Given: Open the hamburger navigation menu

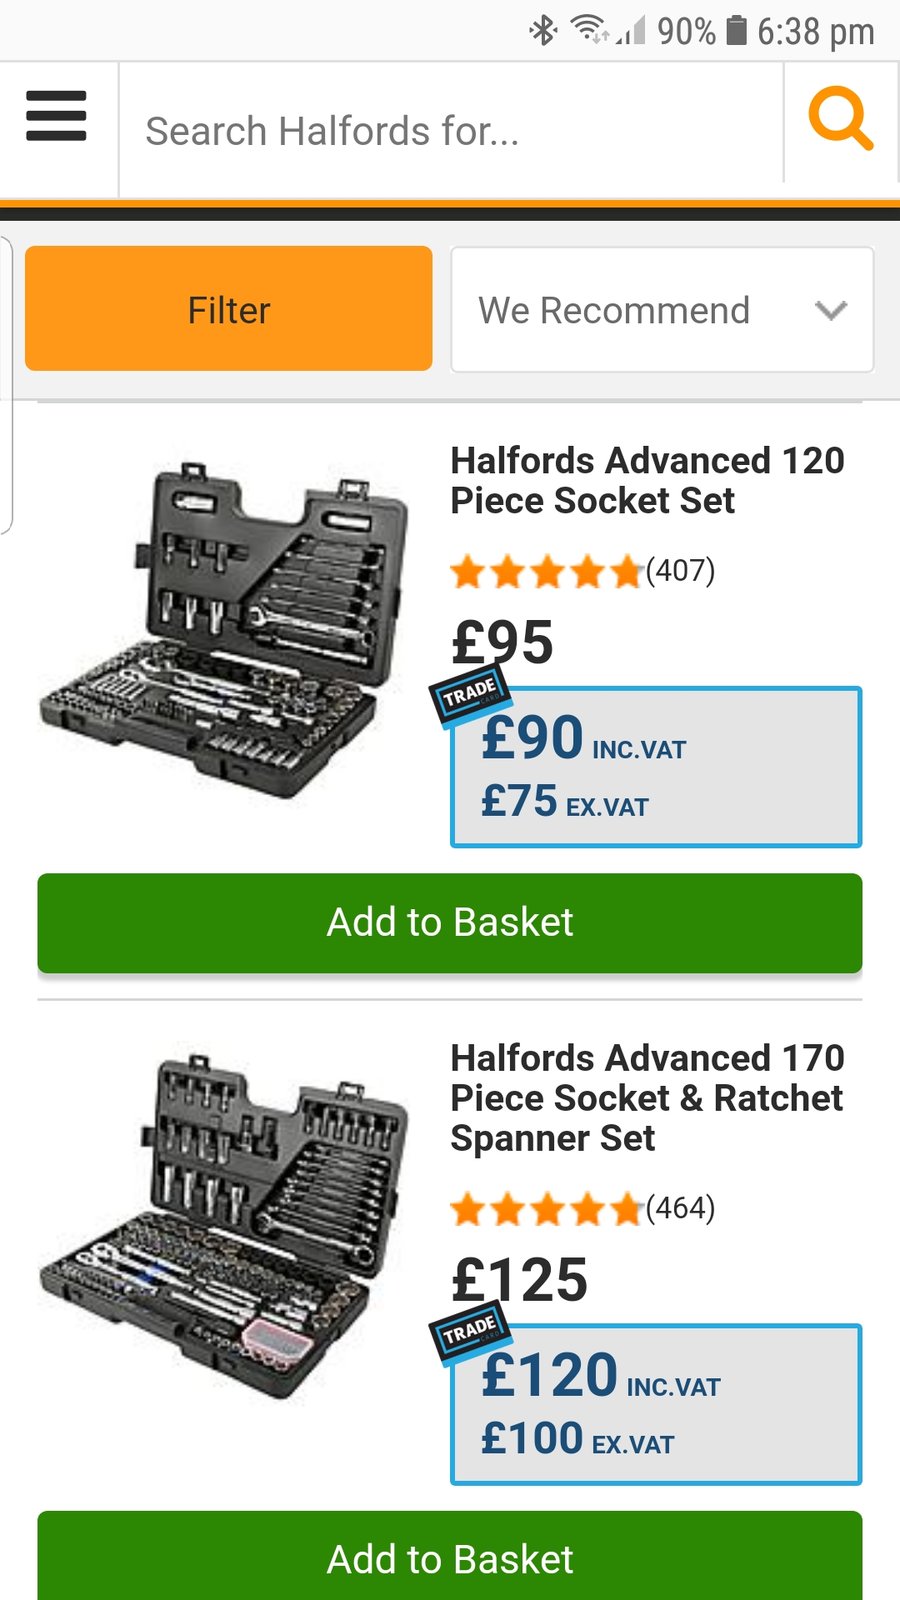Looking at the screenshot, I should pos(56,116).
